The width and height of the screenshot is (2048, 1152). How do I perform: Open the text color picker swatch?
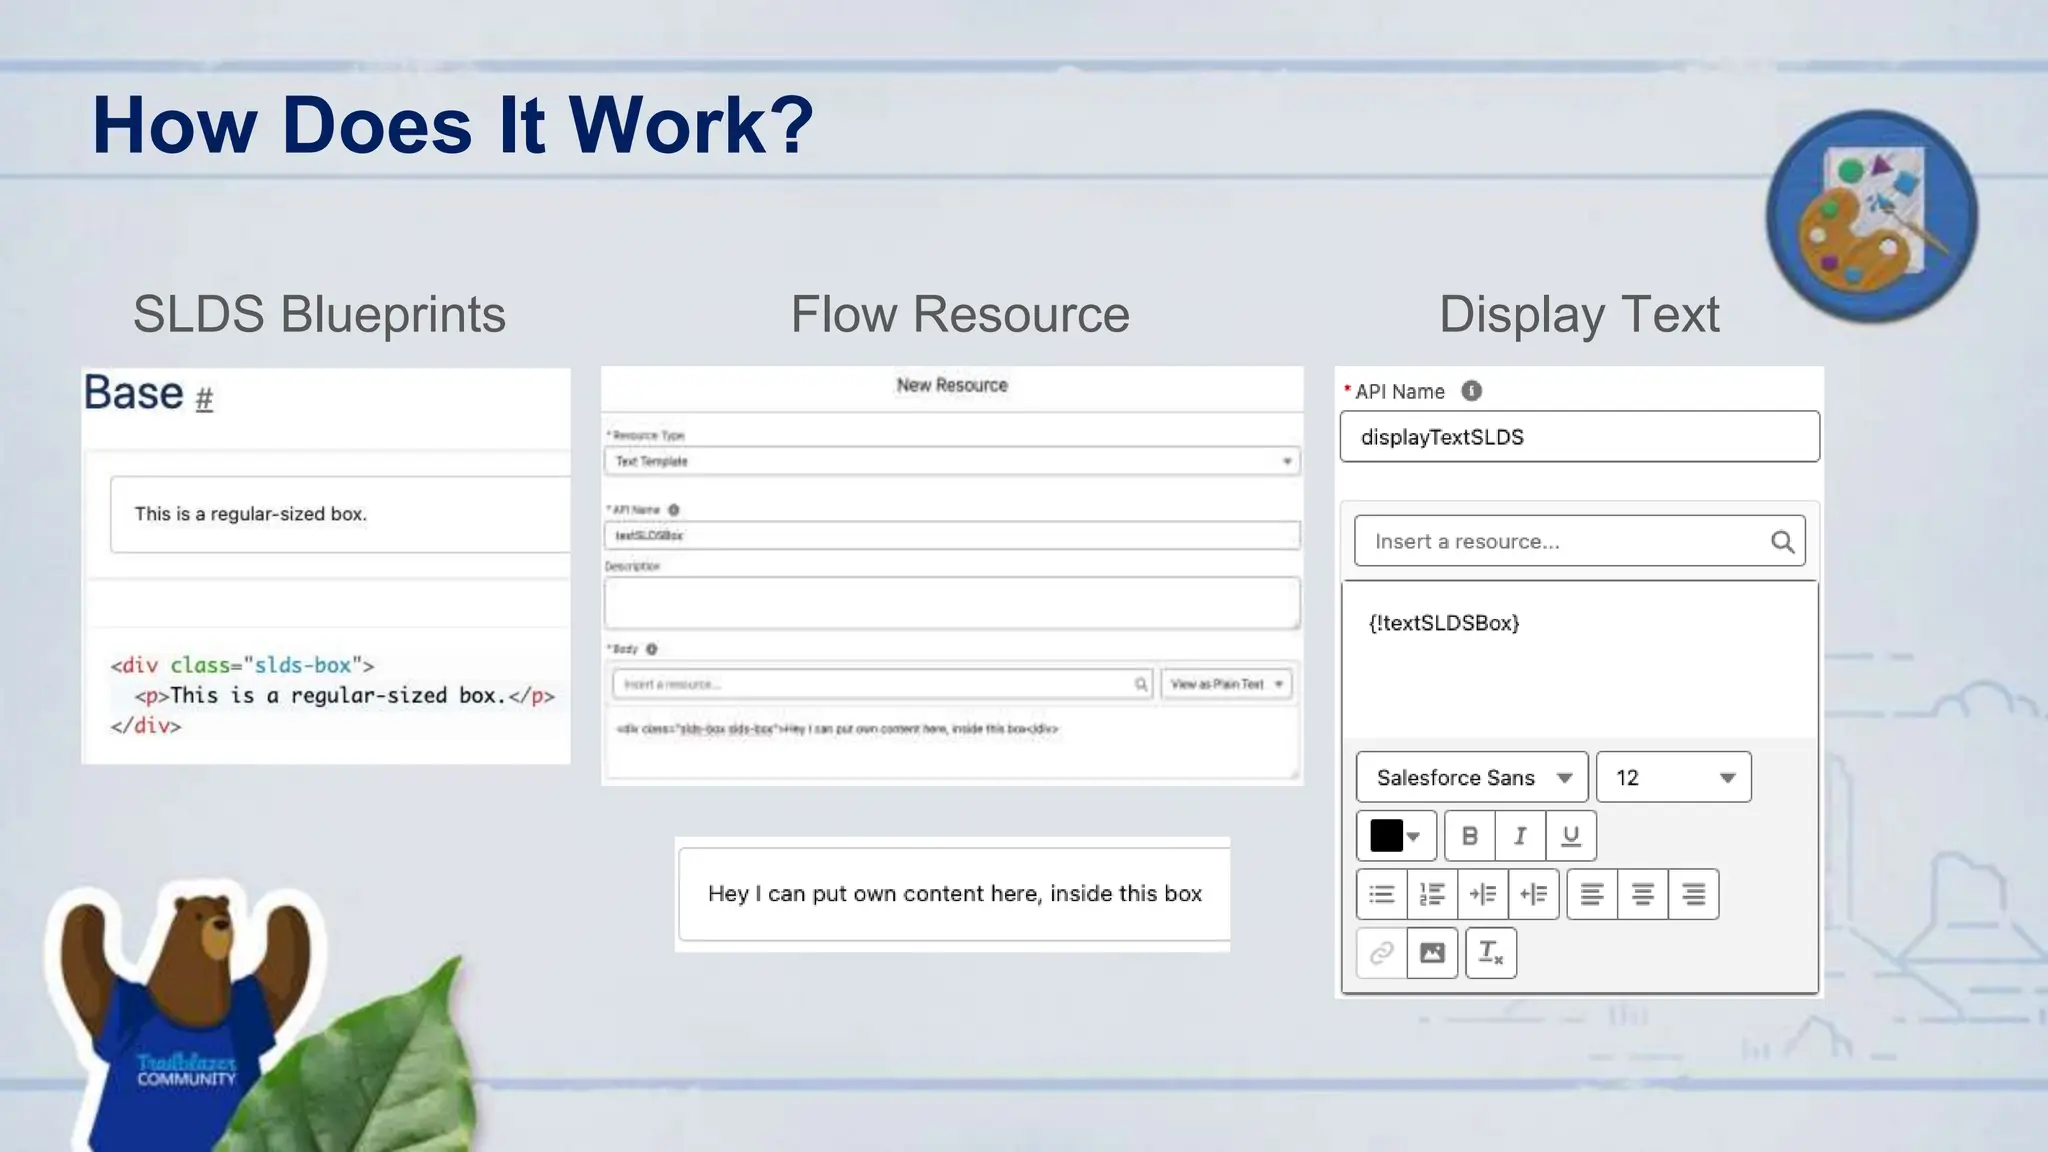[1396, 836]
